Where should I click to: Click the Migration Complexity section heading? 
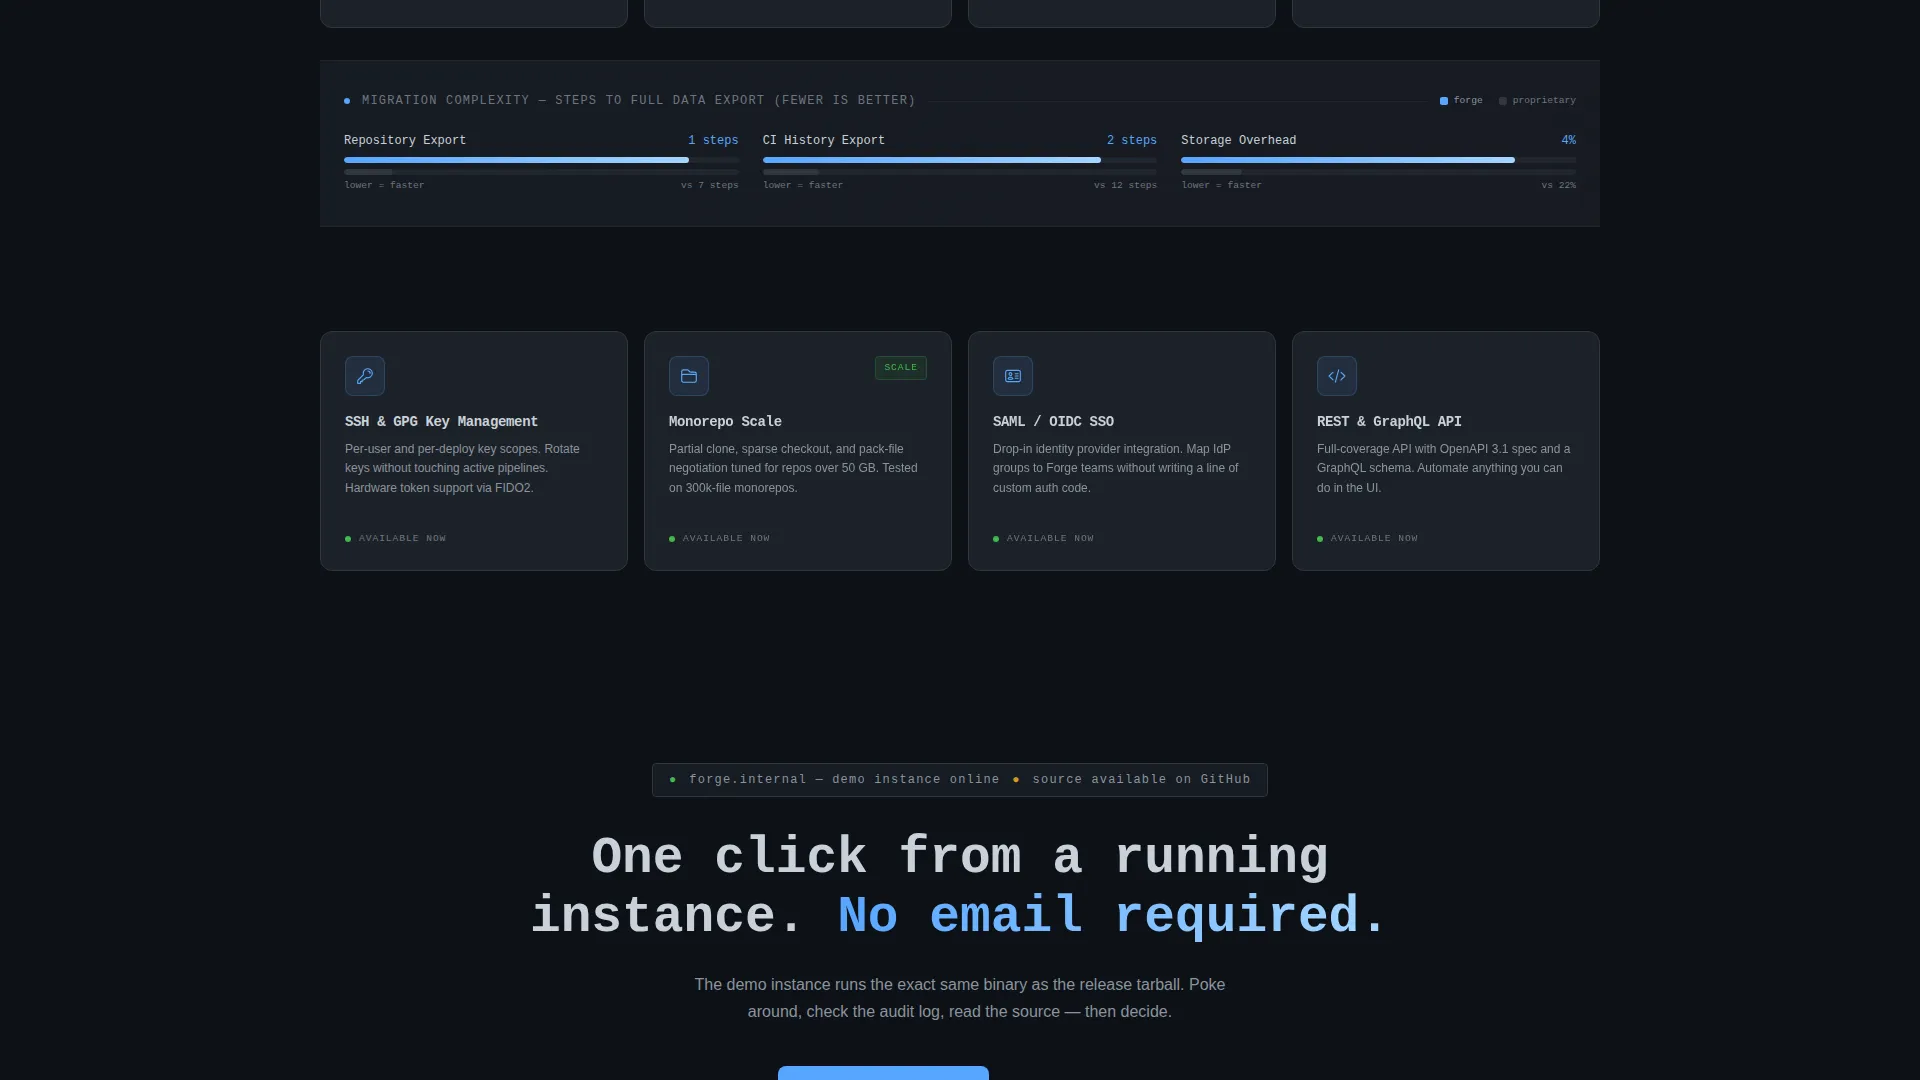(x=638, y=101)
